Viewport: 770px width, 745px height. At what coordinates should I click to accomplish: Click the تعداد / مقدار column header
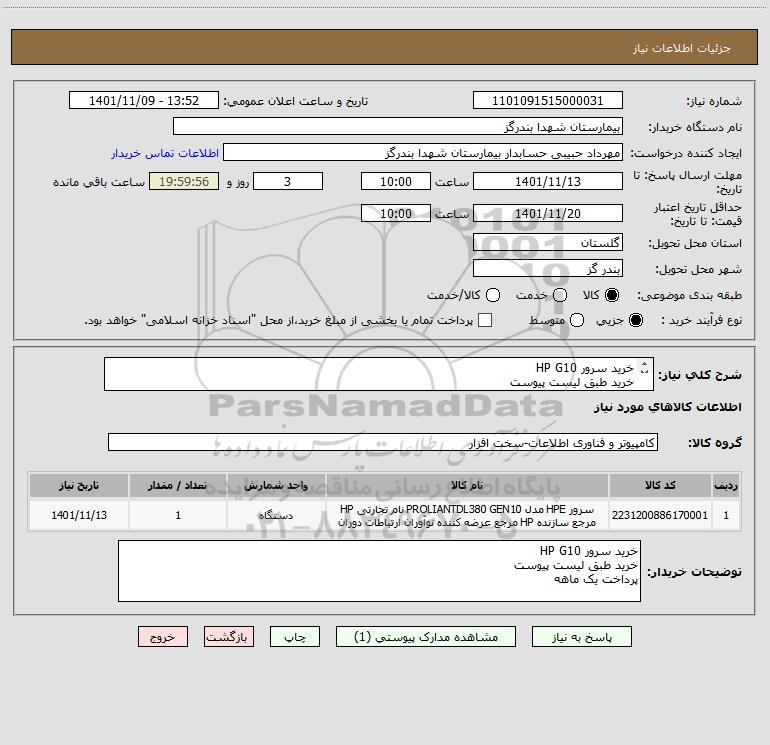(178, 485)
